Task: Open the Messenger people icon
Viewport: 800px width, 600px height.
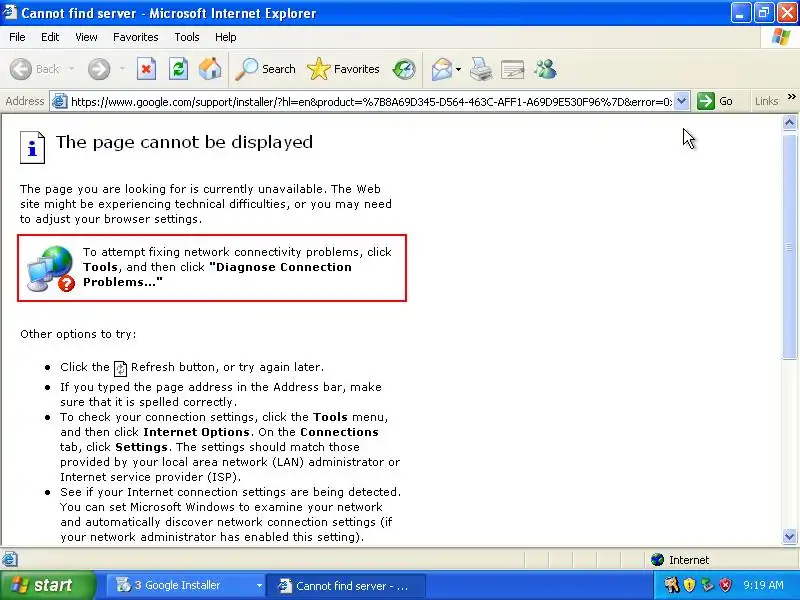Action: (545, 69)
